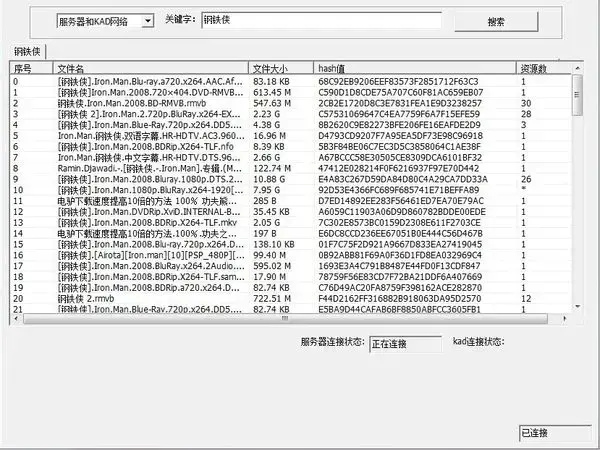
Task: Click the 285 B file size cell
Action: coord(265,201)
